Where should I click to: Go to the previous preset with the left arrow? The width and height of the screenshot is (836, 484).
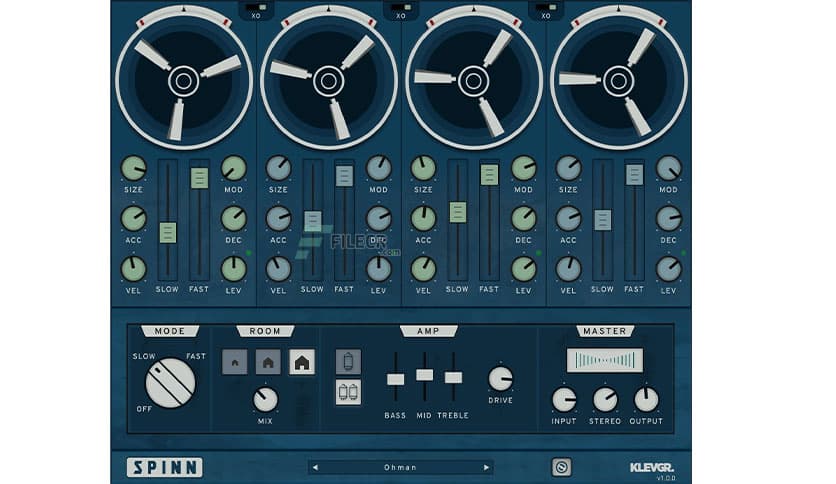point(315,467)
